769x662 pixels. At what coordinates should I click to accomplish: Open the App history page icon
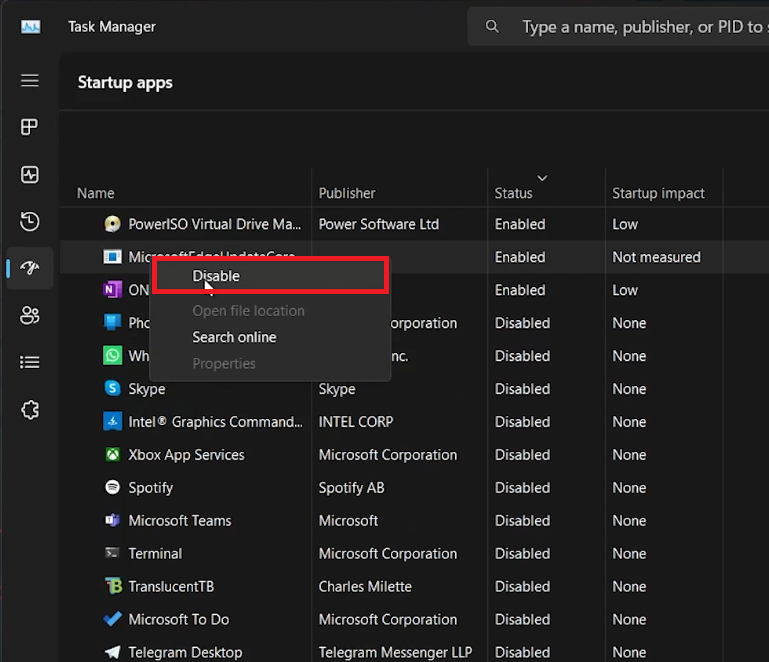(x=30, y=222)
